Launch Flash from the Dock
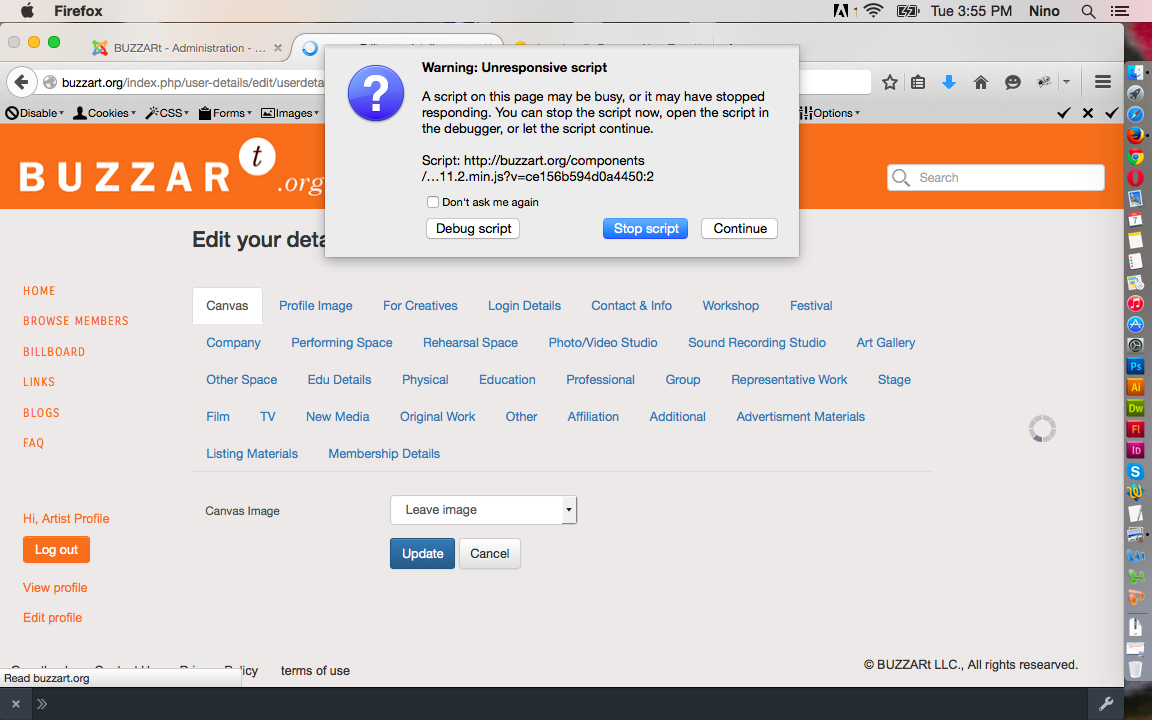The width and height of the screenshot is (1152, 720). 1136,429
